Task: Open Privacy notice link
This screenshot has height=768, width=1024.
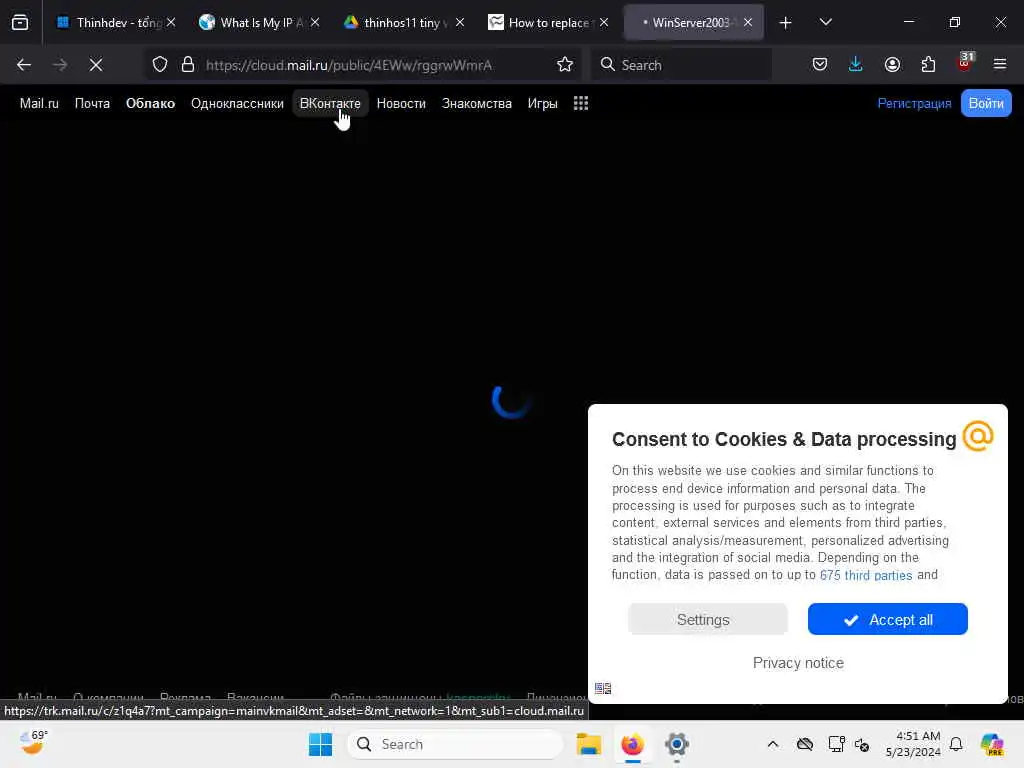Action: coord(798,663)
